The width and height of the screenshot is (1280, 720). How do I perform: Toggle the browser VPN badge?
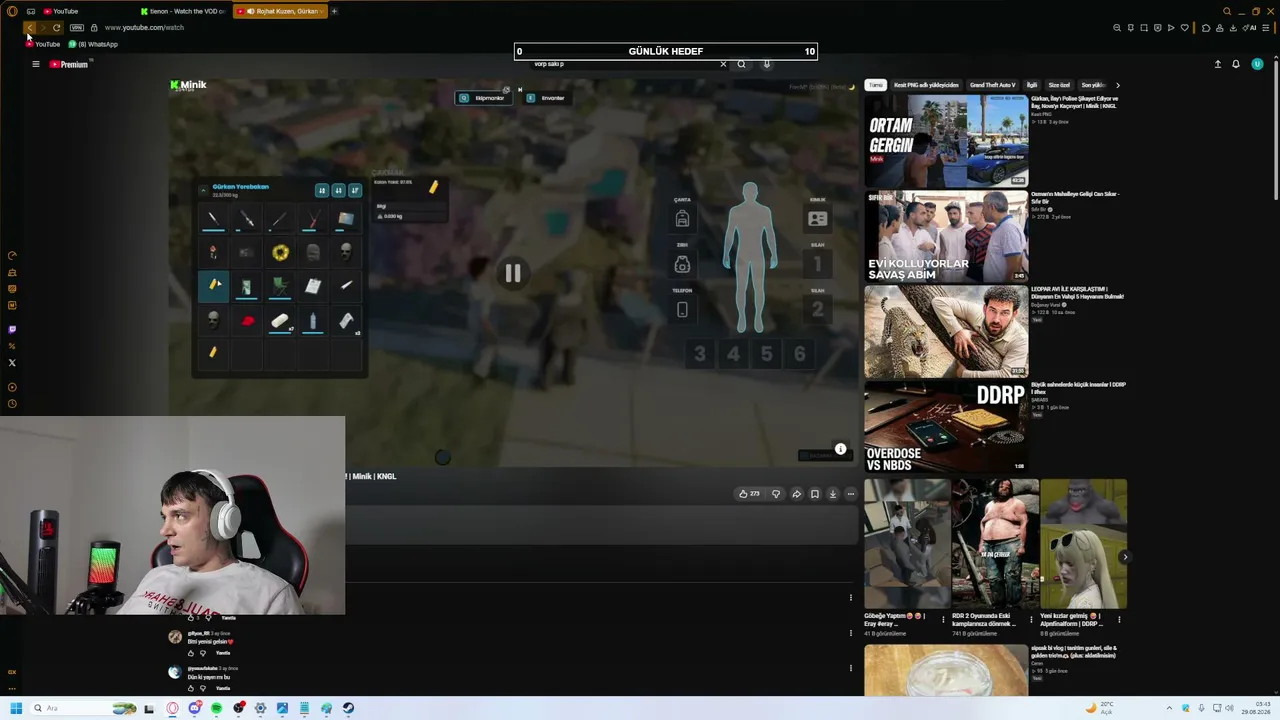(x=76, y=28)
